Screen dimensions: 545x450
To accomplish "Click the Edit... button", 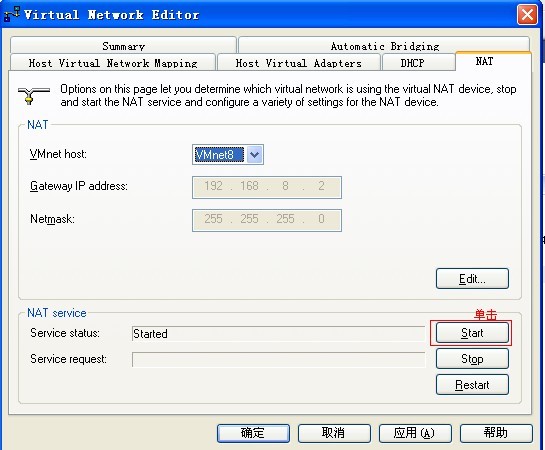I will click(472, 278).
